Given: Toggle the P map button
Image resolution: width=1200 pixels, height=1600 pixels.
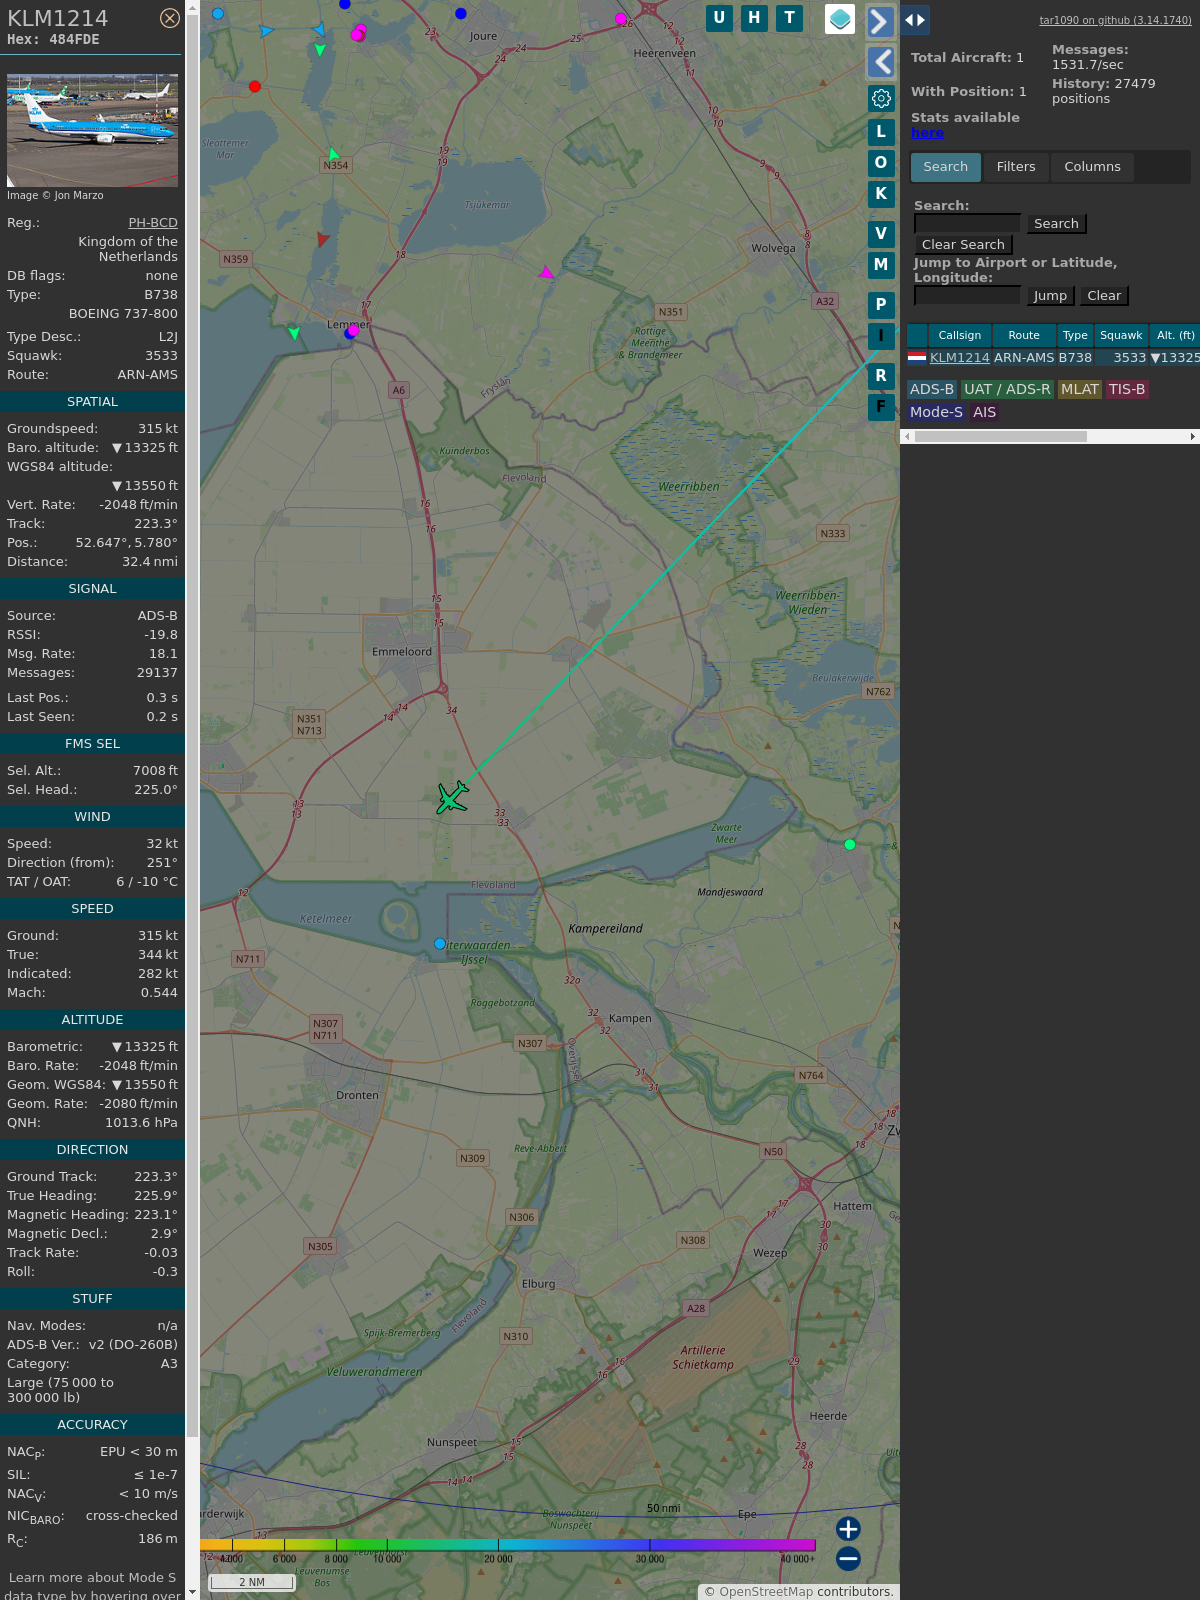Looking at the screenshot, I should [881, 305].
